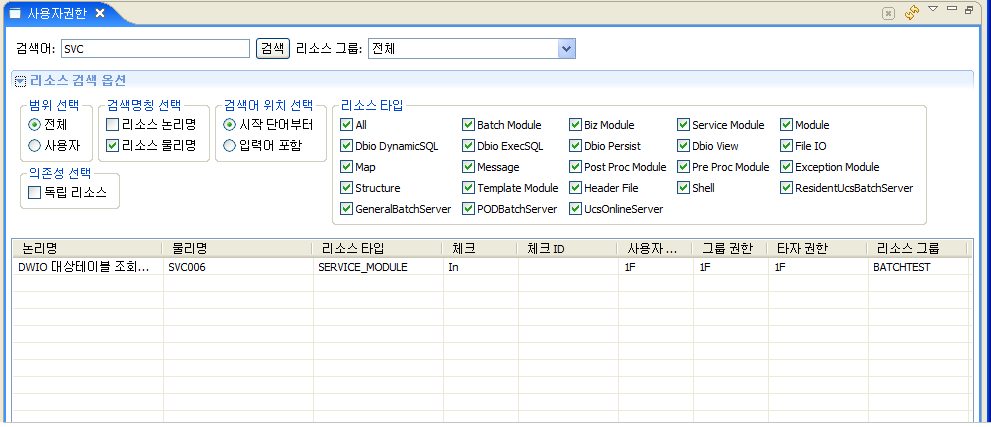The width and height of the screenshot is (991, 427).
Task: Open the view menu triangle icon
Action: [932, 9]
